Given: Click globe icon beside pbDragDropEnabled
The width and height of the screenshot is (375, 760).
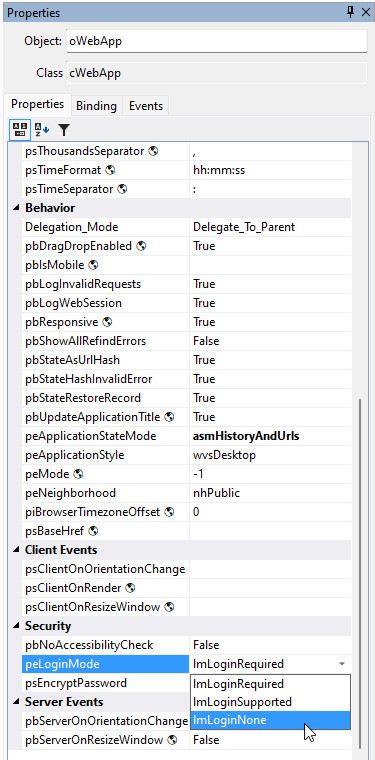Looking at the screenshot, I should 141,246.
